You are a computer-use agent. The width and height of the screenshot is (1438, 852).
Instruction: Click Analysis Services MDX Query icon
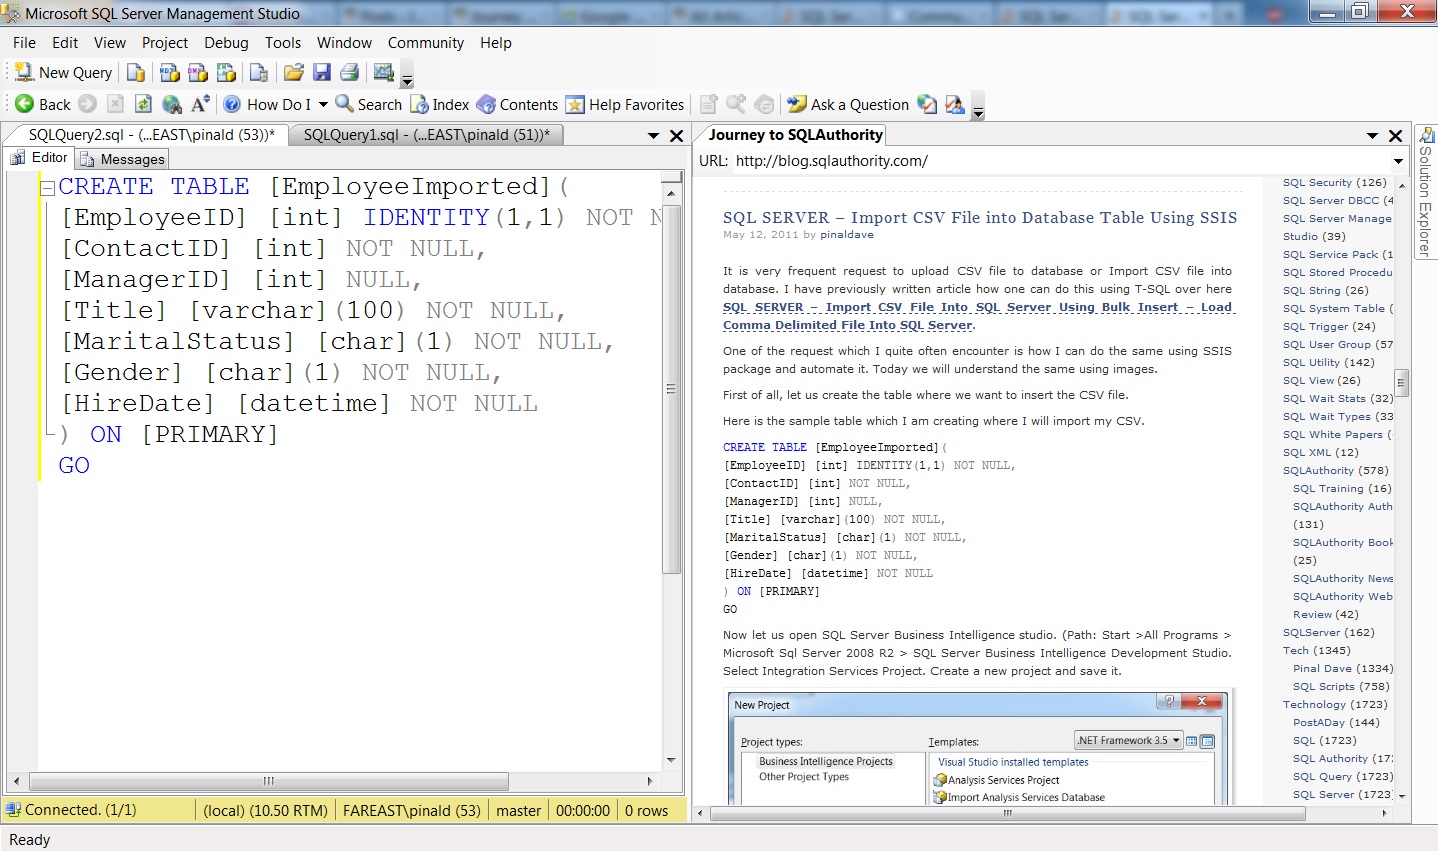pyautogui.click(x=170, y=73)
